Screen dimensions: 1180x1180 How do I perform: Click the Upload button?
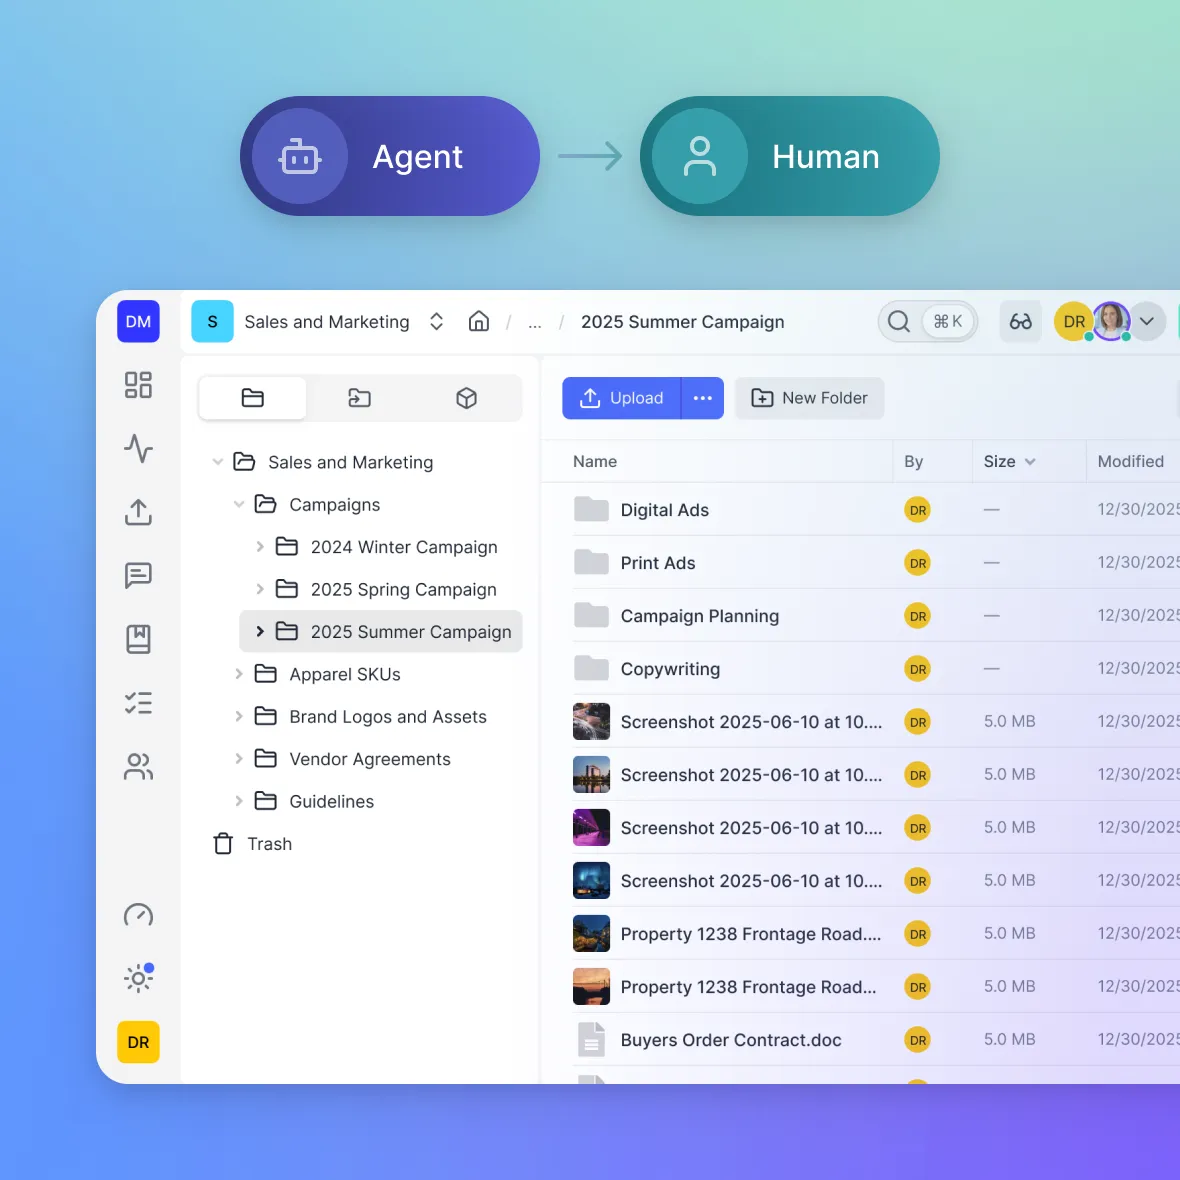620,397
